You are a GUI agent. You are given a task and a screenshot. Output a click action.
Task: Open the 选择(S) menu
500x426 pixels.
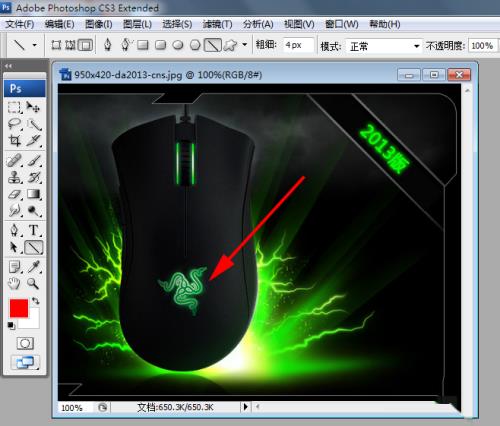pyautogui.click(x=177, y=24)
